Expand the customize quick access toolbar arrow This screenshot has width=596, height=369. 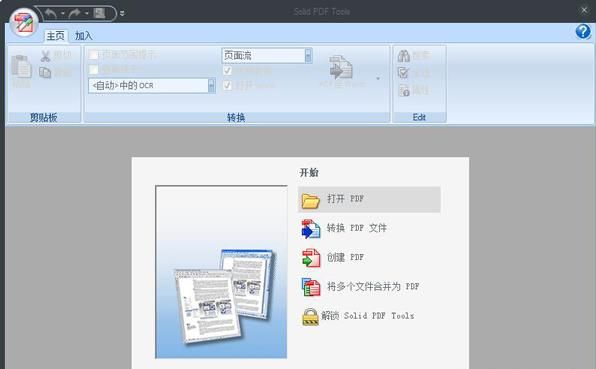click(122, 13)
